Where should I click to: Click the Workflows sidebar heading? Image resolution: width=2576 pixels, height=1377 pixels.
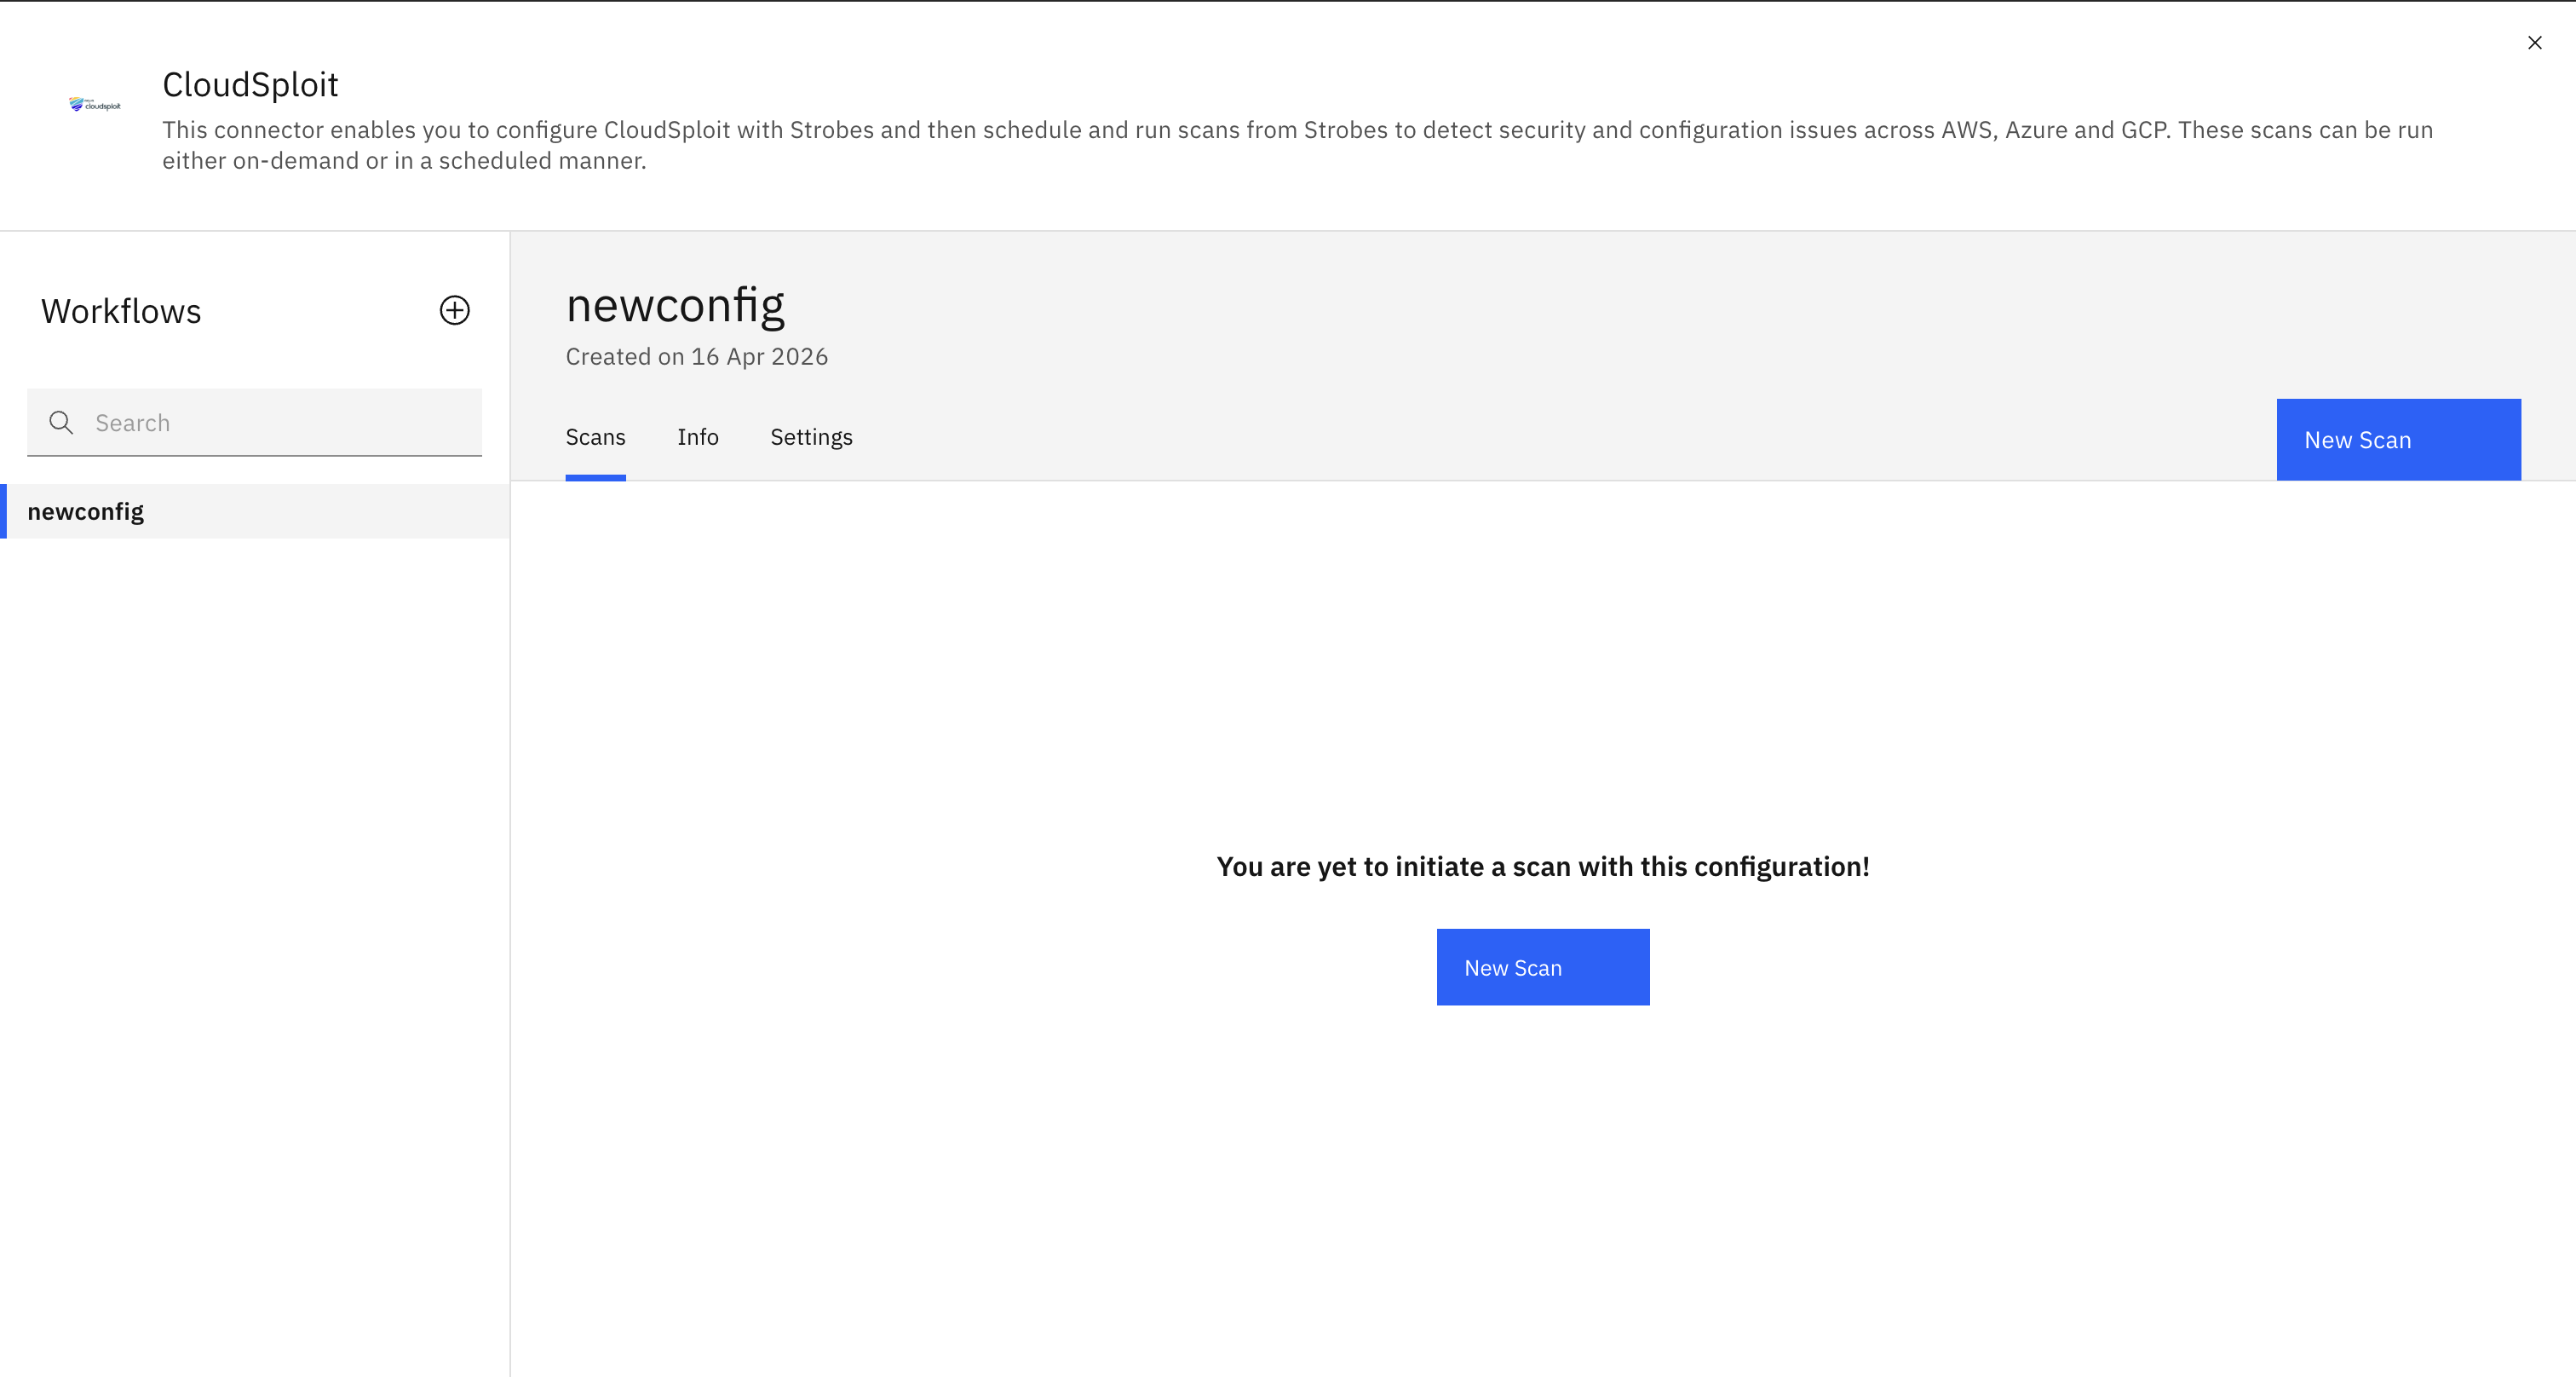121,312
